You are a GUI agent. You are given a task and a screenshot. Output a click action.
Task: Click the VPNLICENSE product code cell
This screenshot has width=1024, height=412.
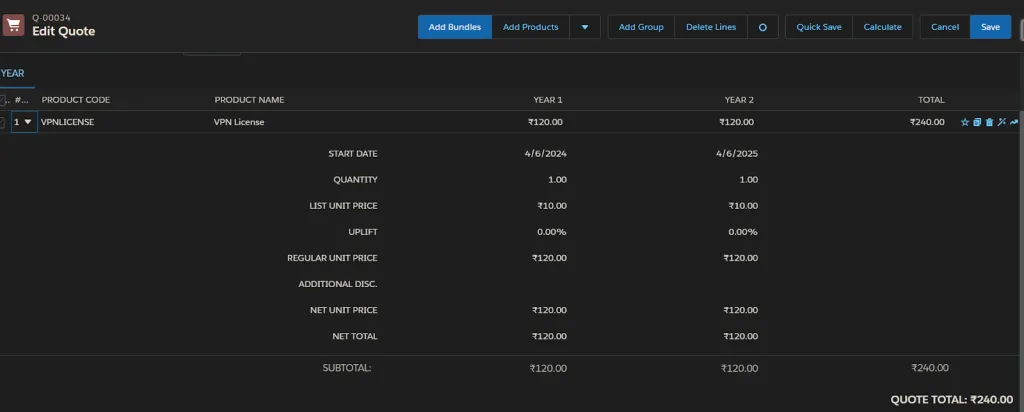(68, 122)
